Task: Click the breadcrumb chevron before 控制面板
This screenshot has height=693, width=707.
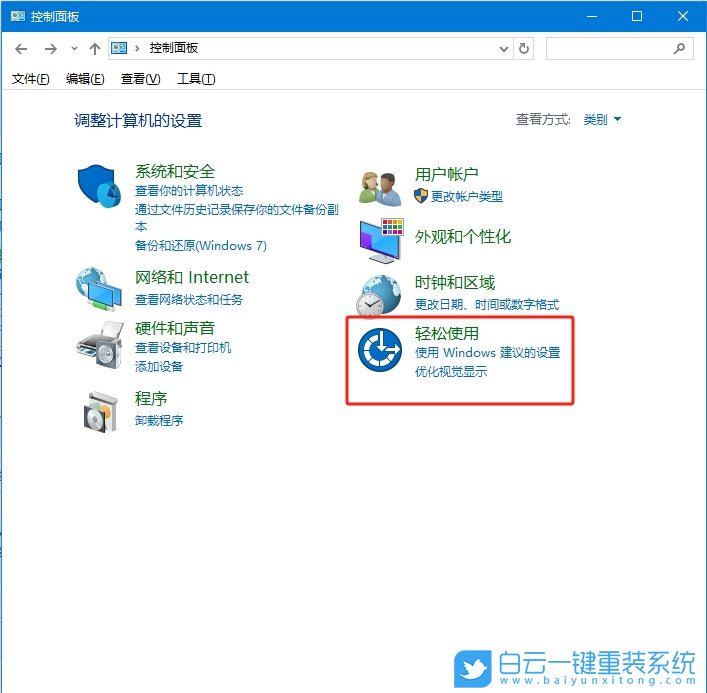Action: [x=137, y=48]
